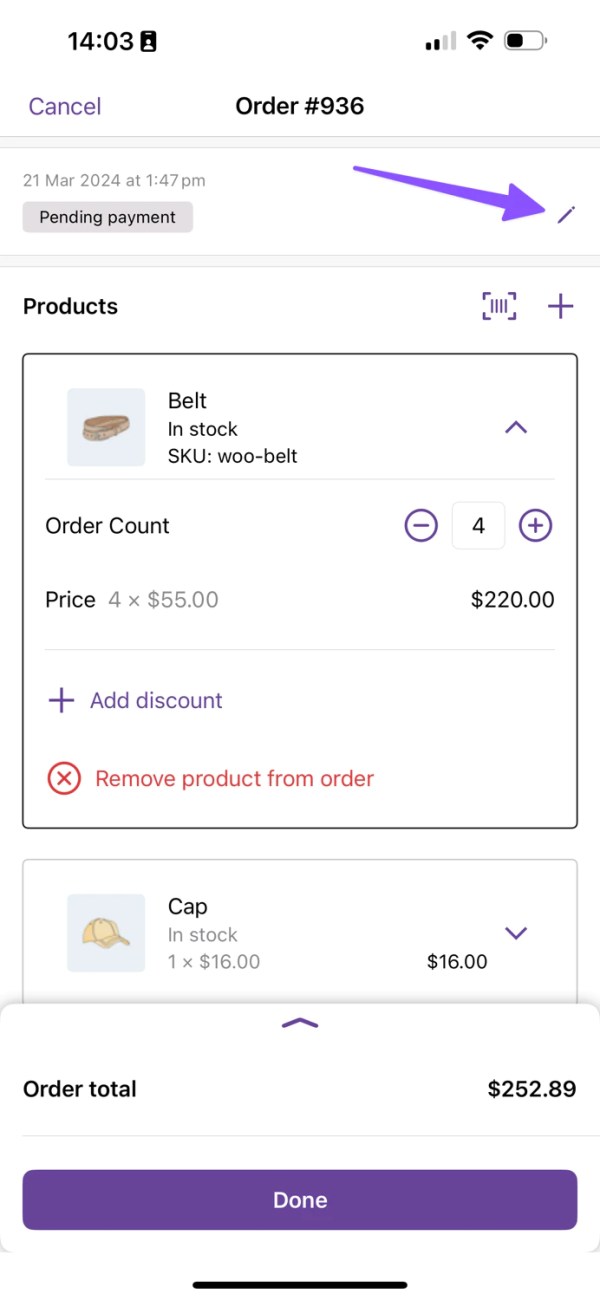This screenshot has height=1300, width=600.
Task: Tap the Belt quantity field
Action: coord(478,526)
